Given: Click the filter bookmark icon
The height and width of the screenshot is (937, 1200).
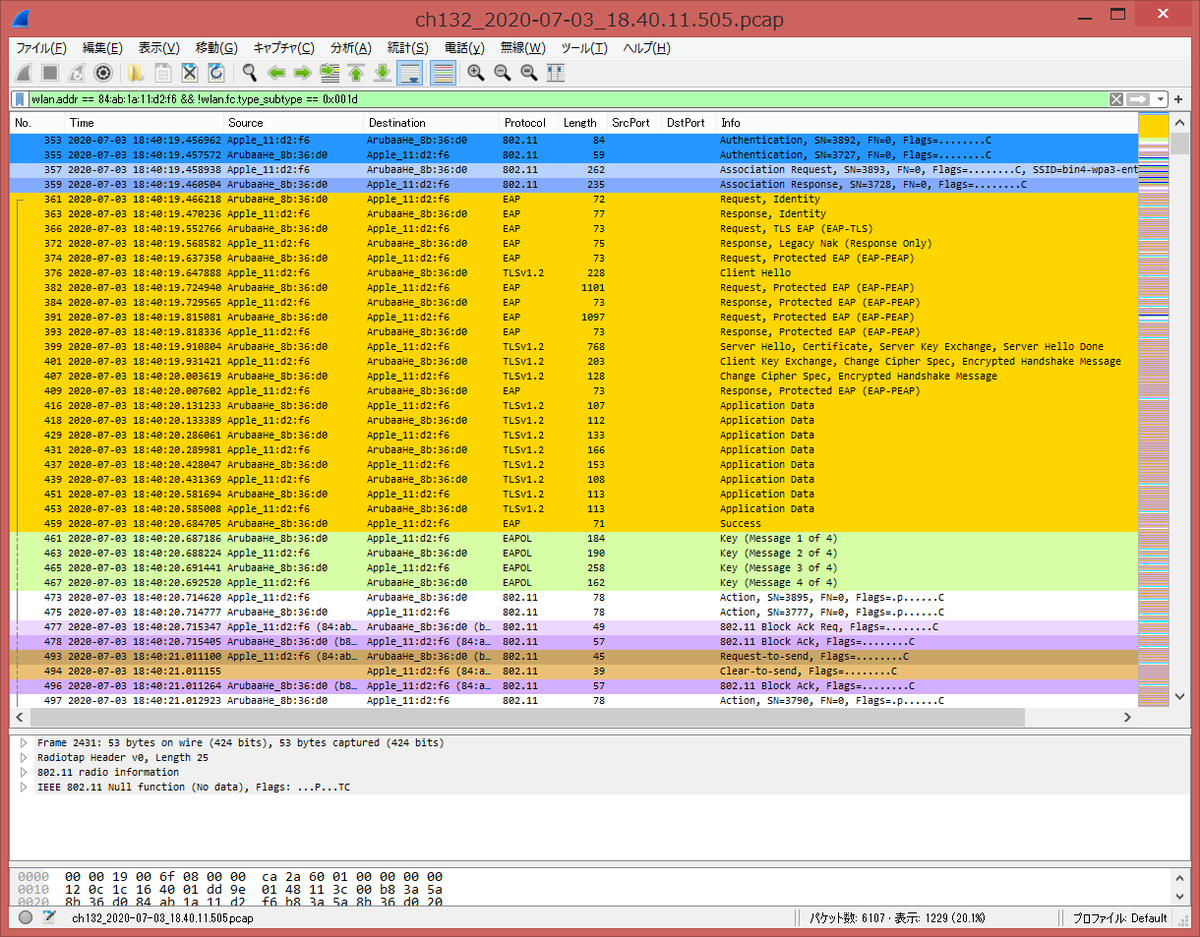Looking at the screenshot, I should tap(20, 99).
